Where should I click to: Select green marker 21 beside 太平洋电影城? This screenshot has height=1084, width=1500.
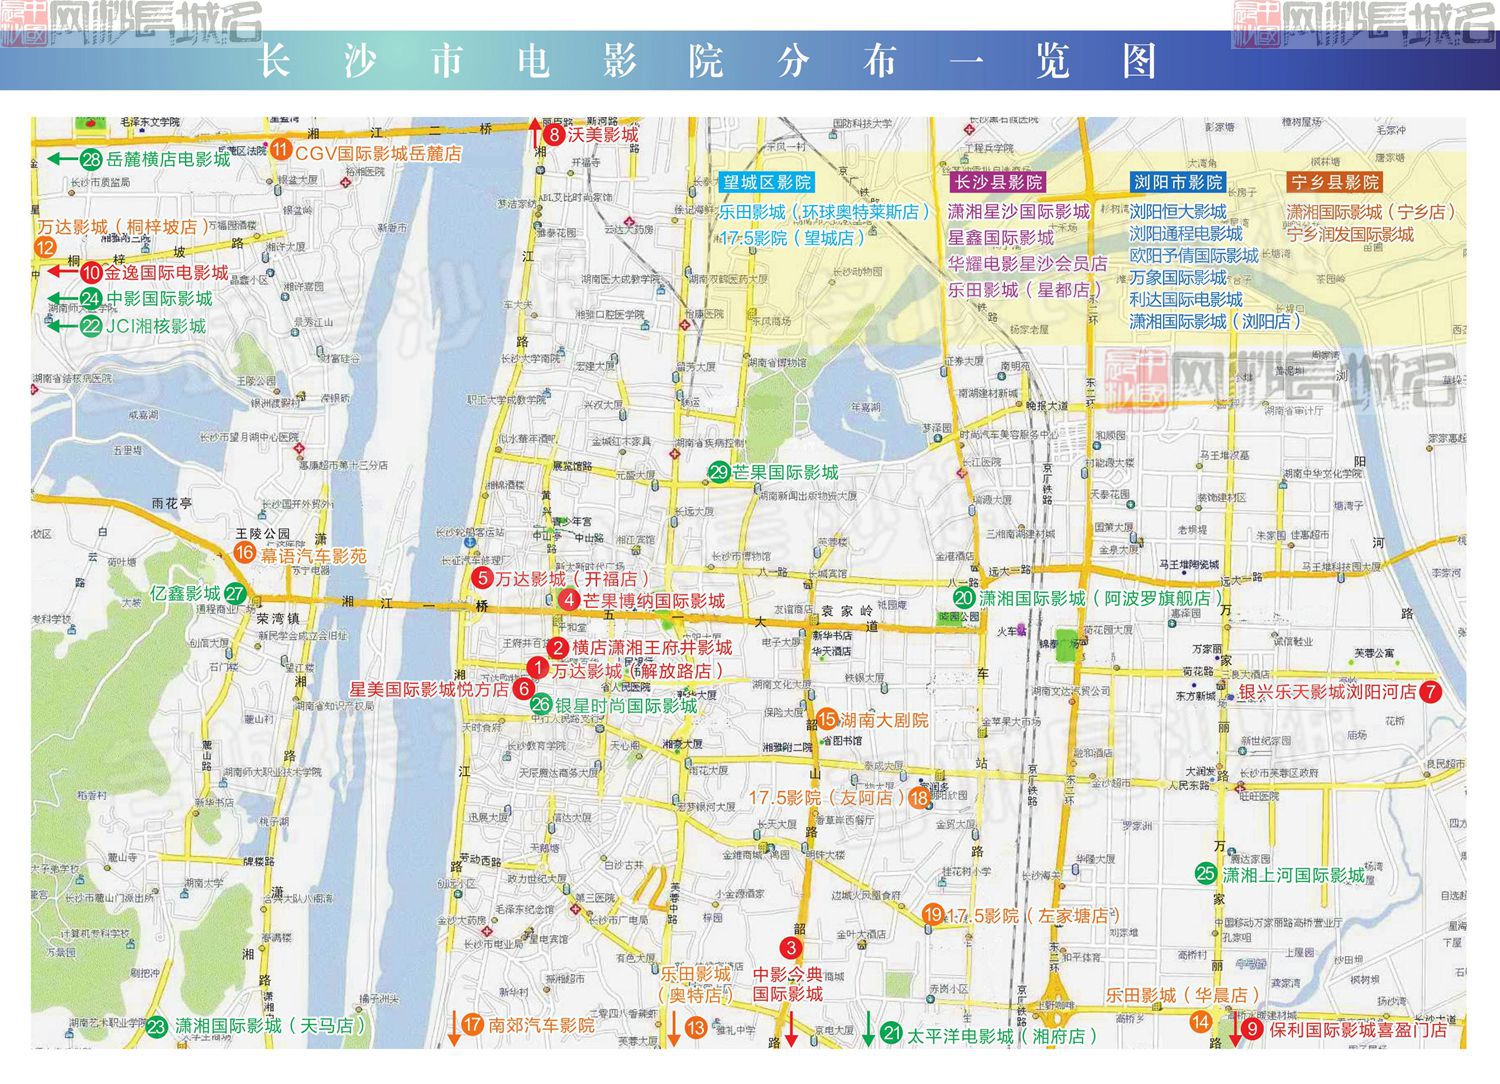tap(892, 1033)
